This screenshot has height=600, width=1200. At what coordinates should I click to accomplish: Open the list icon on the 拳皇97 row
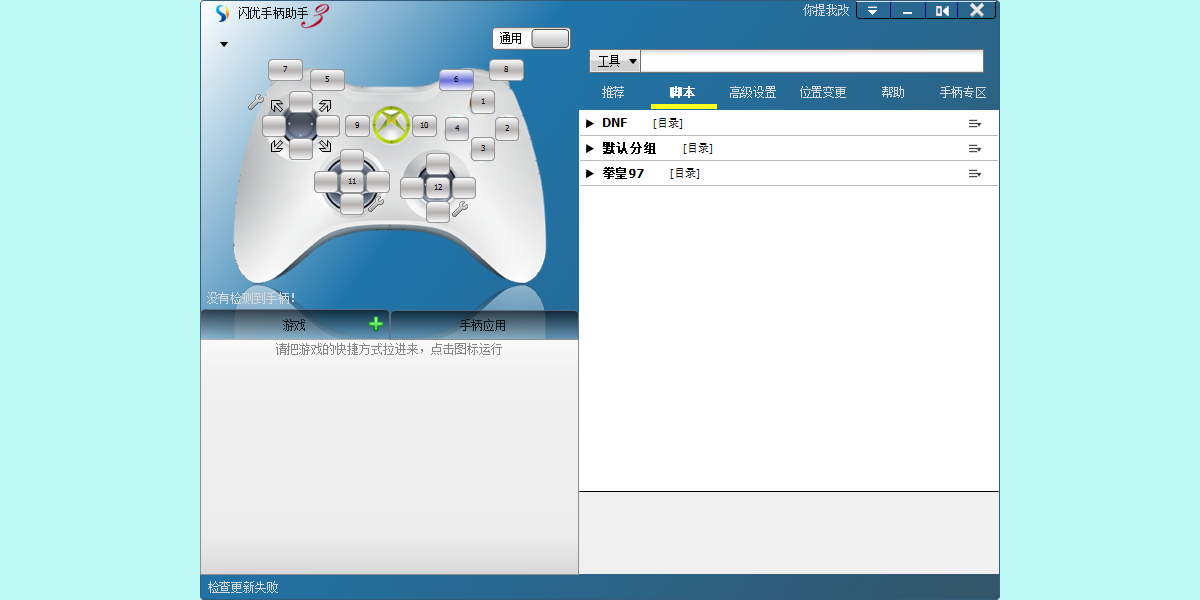pos(975,172)
